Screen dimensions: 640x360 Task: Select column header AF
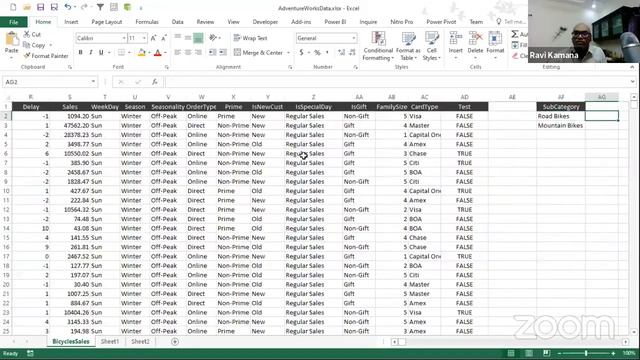561,97
